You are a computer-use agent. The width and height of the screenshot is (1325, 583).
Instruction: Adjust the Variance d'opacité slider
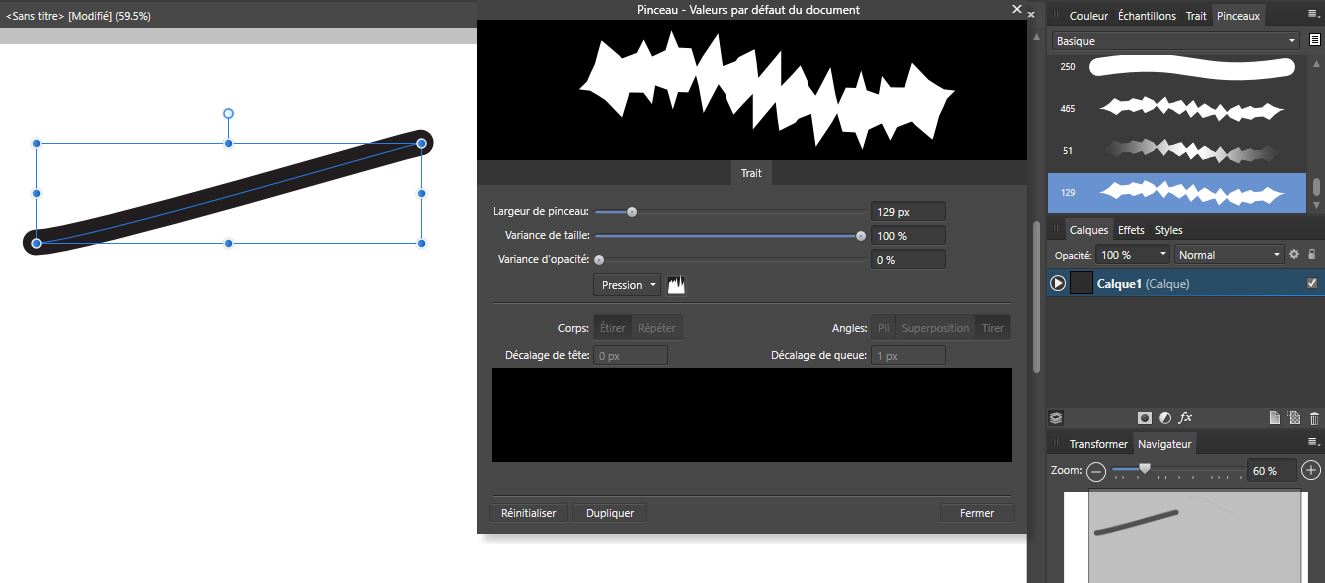click(599, 260)
